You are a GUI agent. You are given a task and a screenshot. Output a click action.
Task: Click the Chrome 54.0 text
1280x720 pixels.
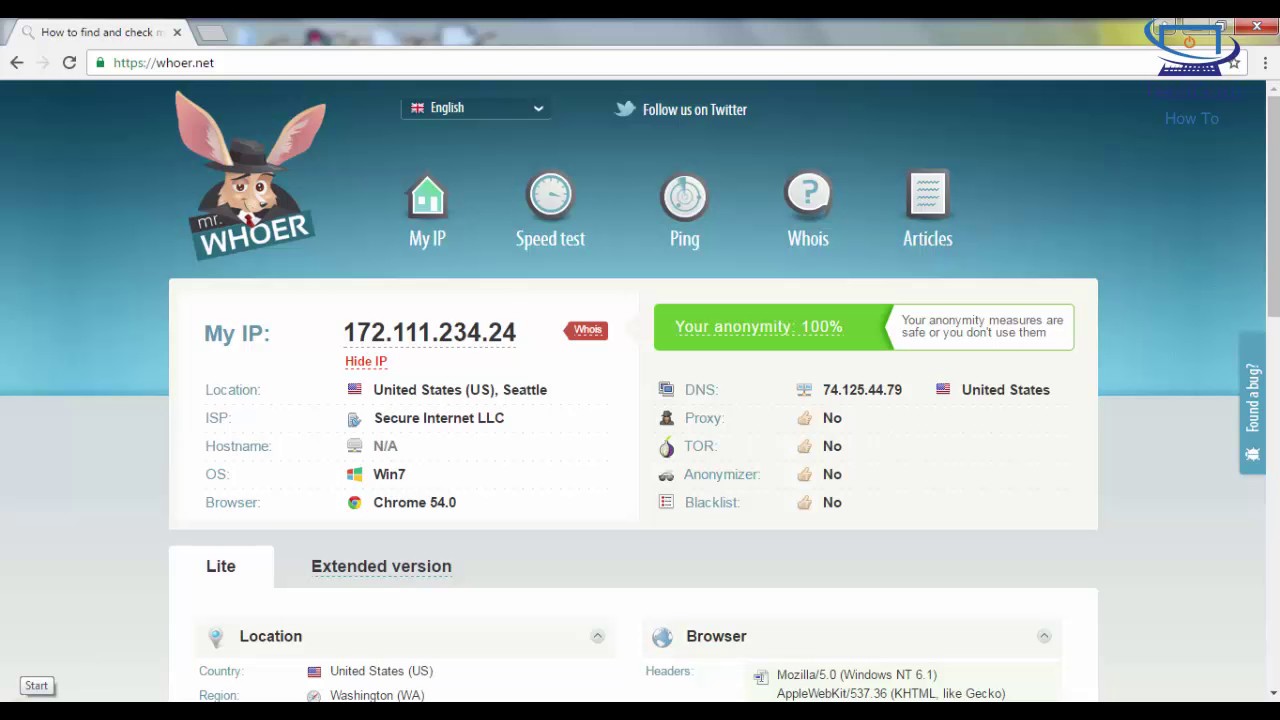tap(414, 502)
